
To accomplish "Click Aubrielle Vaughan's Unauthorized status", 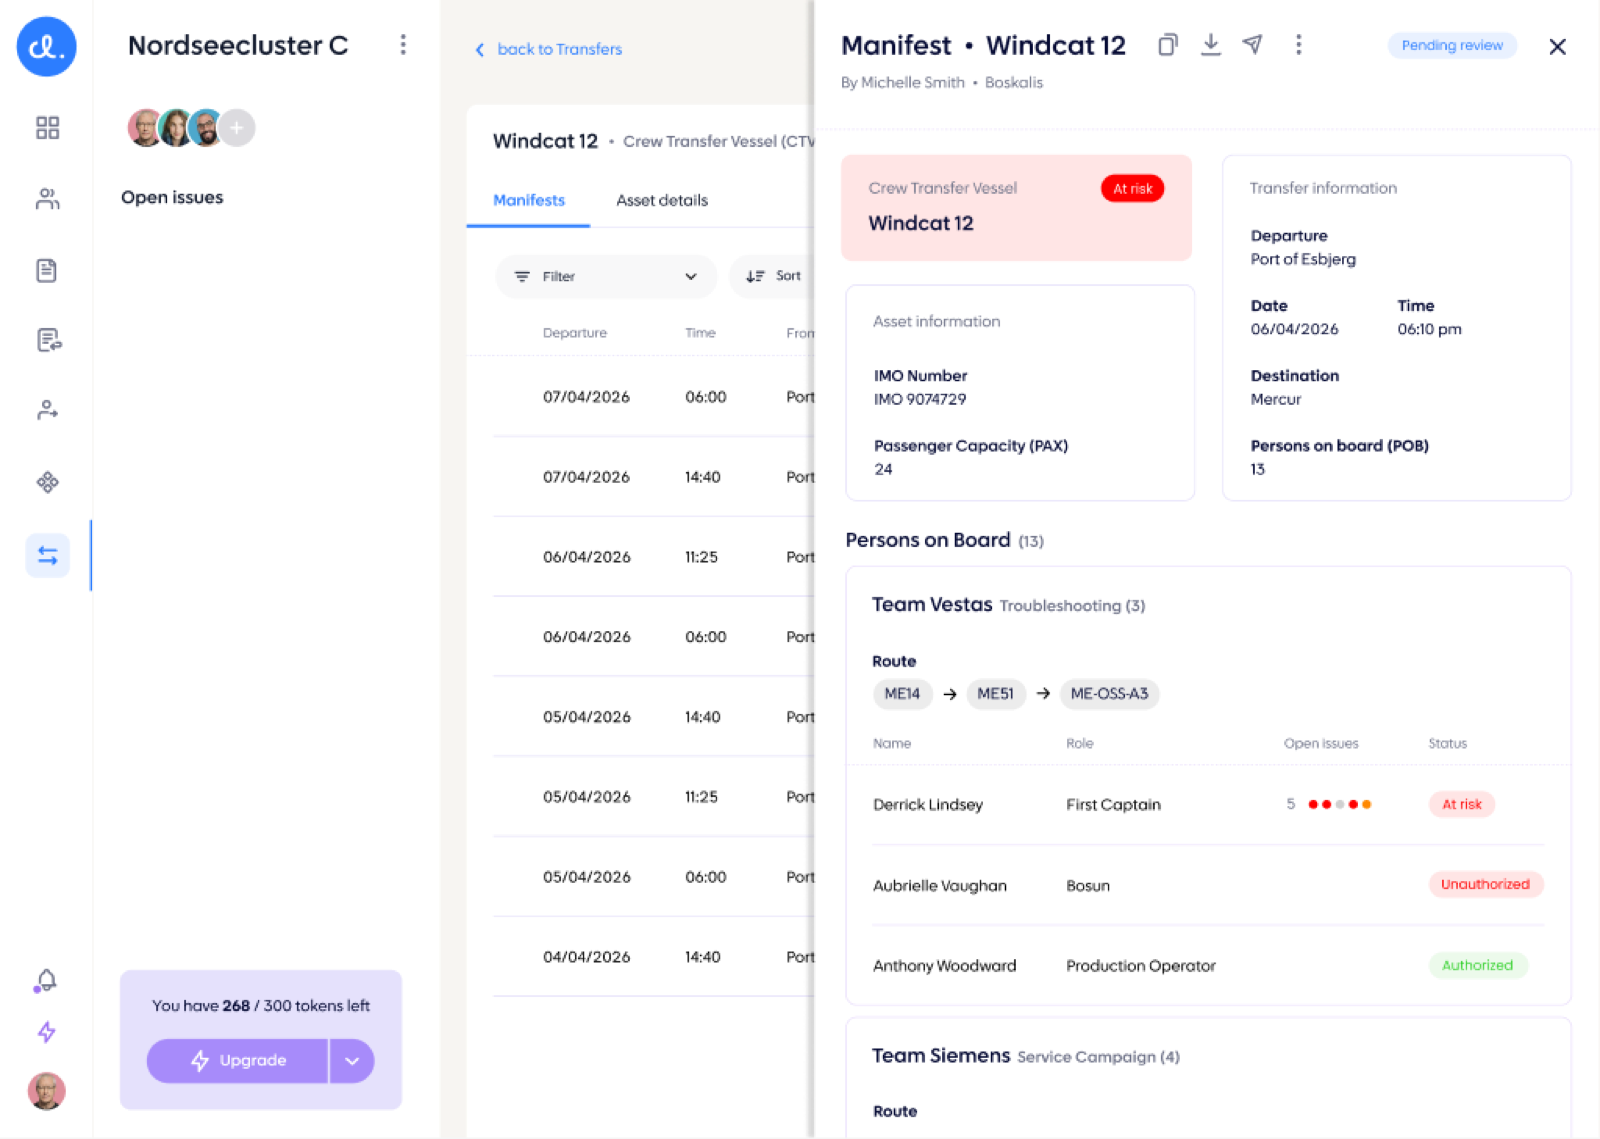I will tap(1485, 884).
